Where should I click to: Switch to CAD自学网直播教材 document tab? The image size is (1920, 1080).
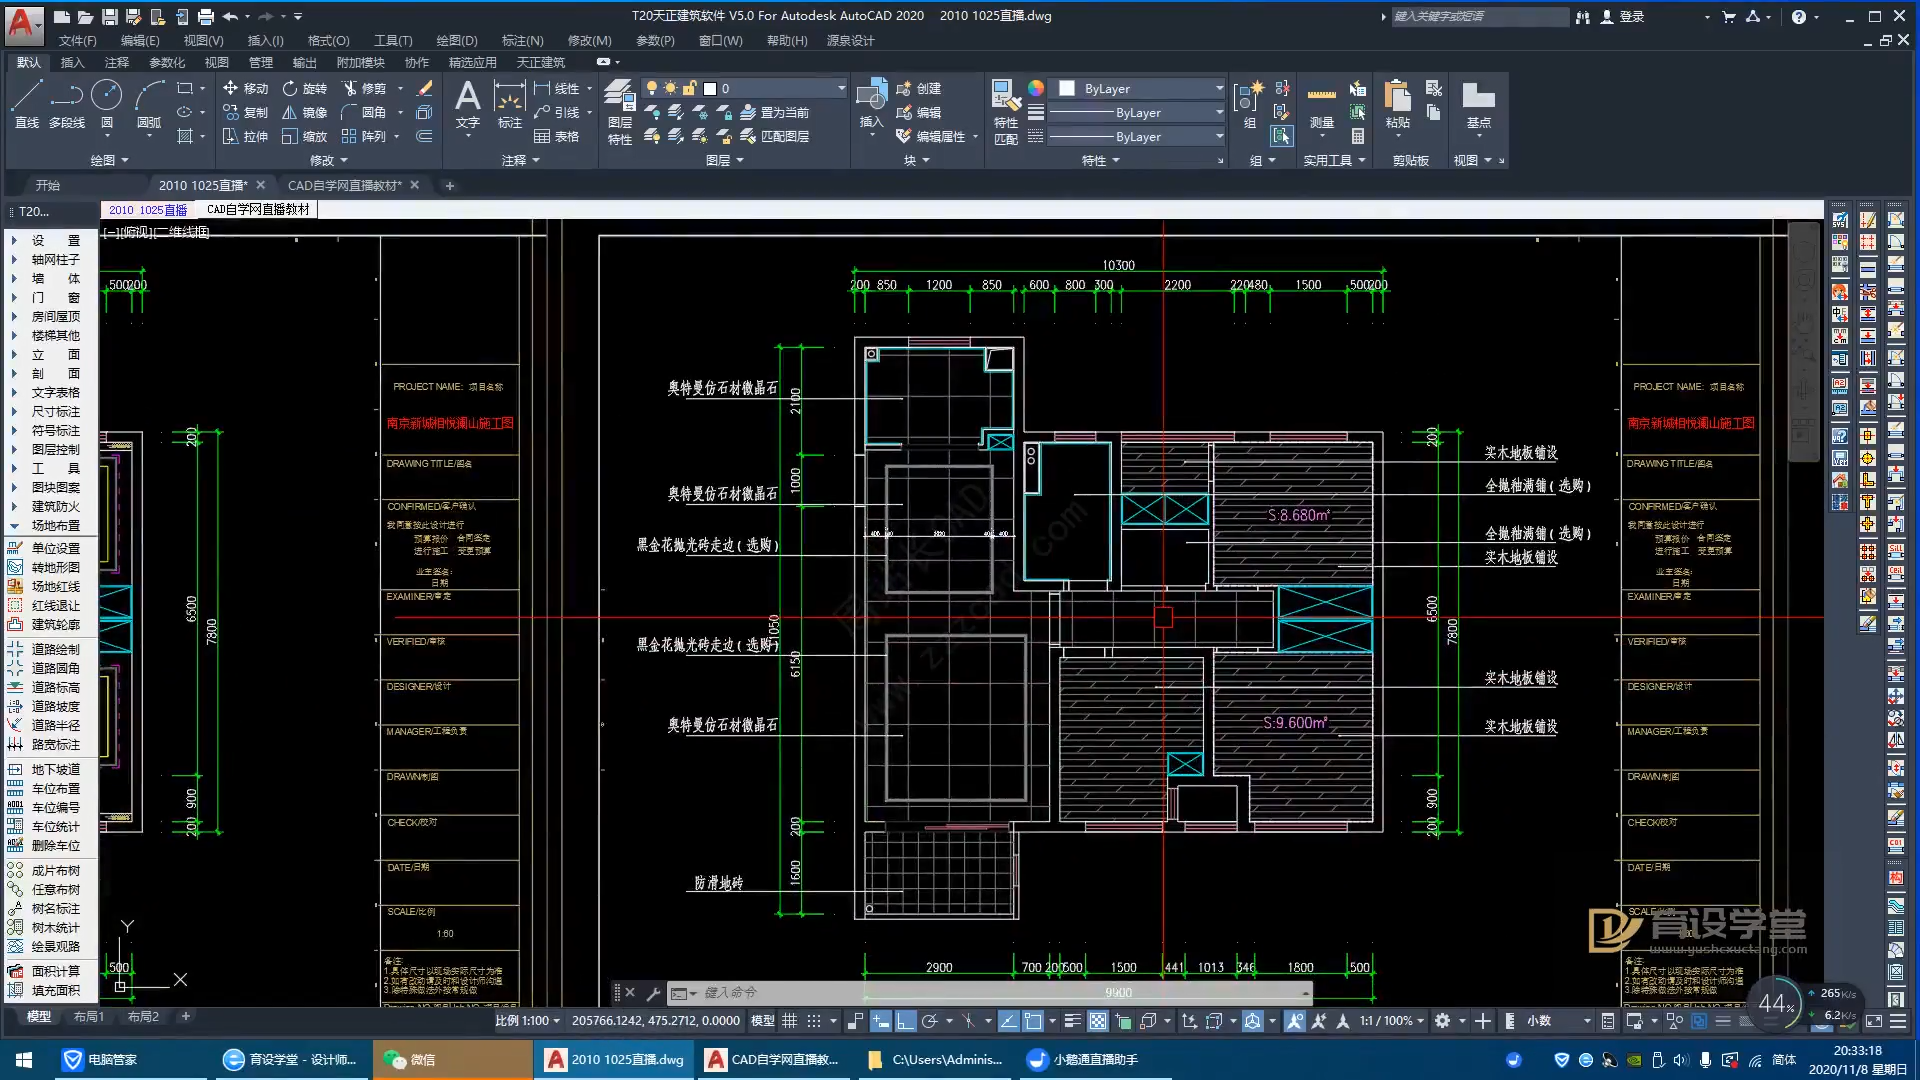pos(344,185)
